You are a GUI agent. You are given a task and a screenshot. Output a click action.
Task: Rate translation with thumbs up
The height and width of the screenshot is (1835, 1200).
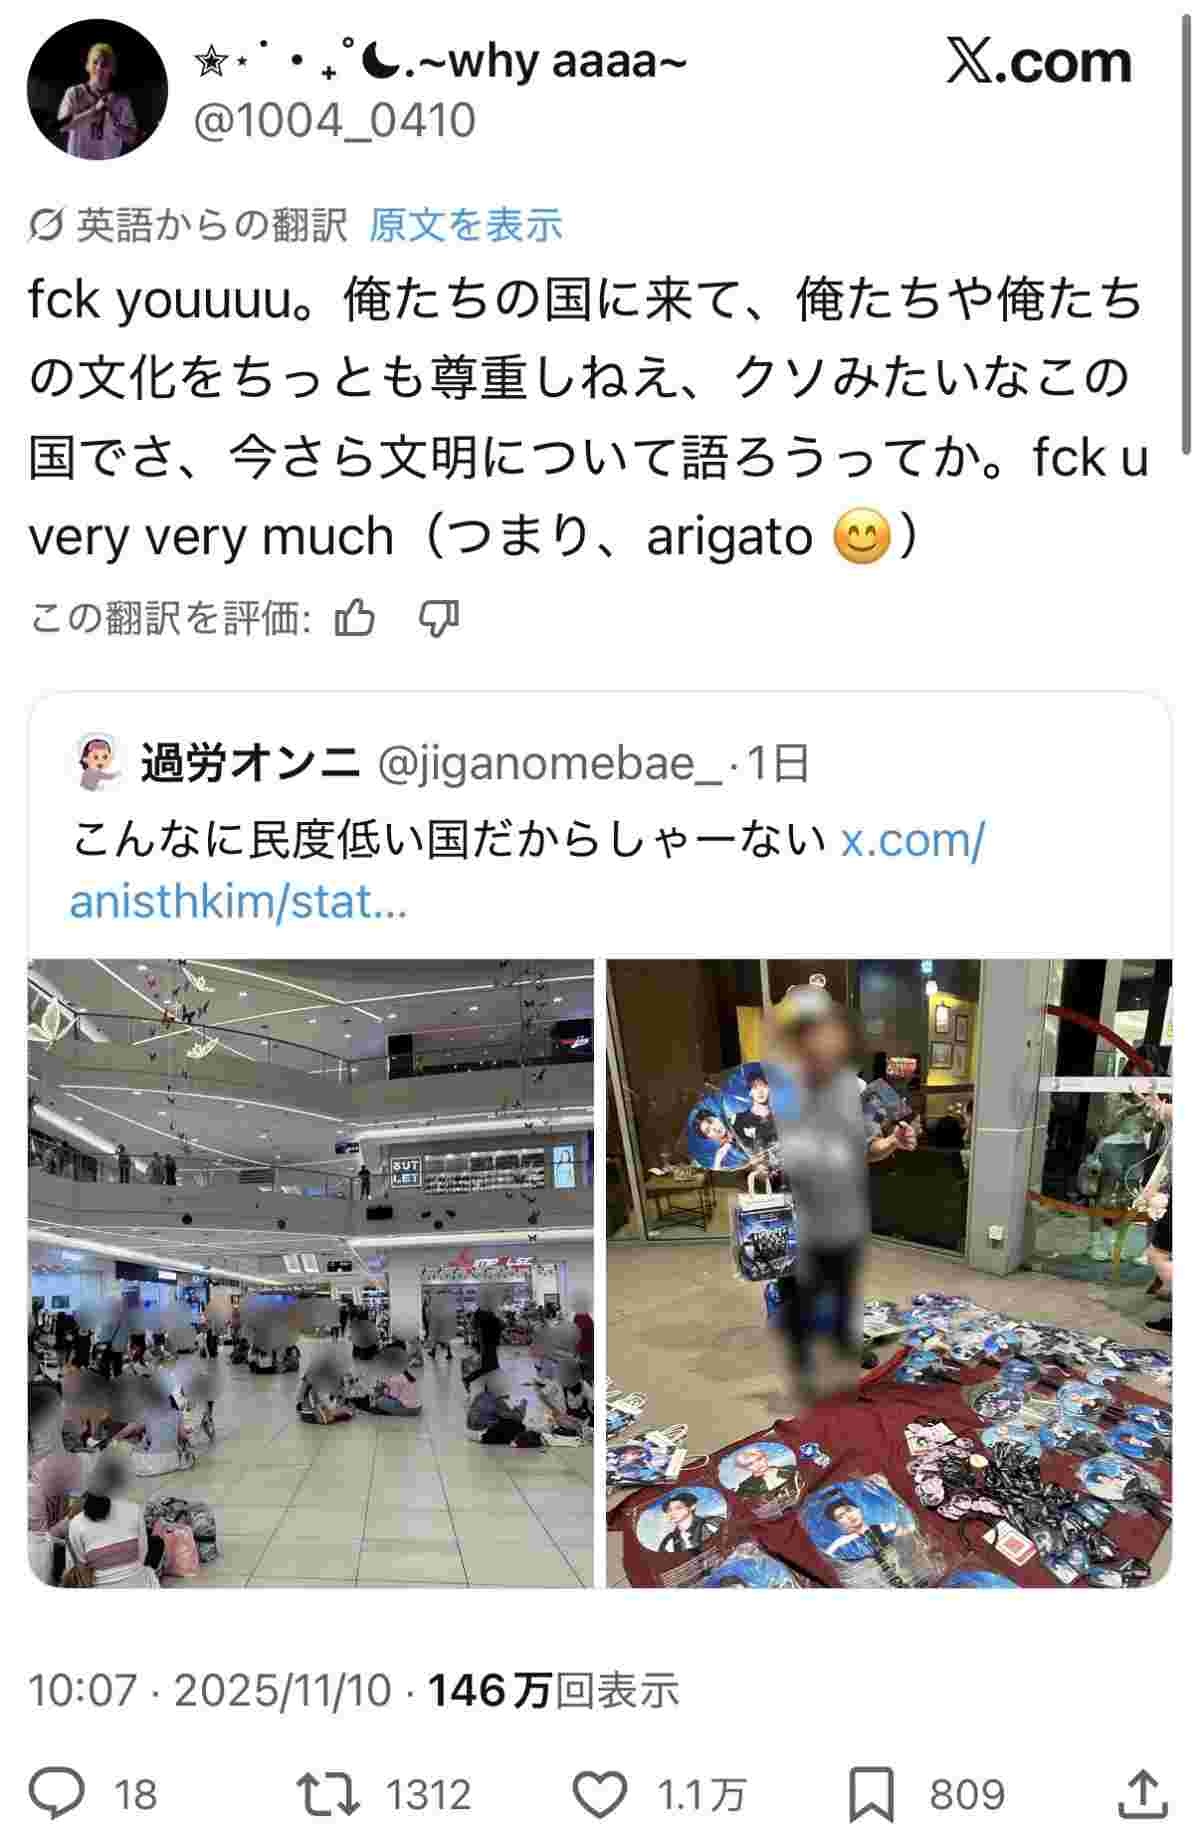pos(354,619)
